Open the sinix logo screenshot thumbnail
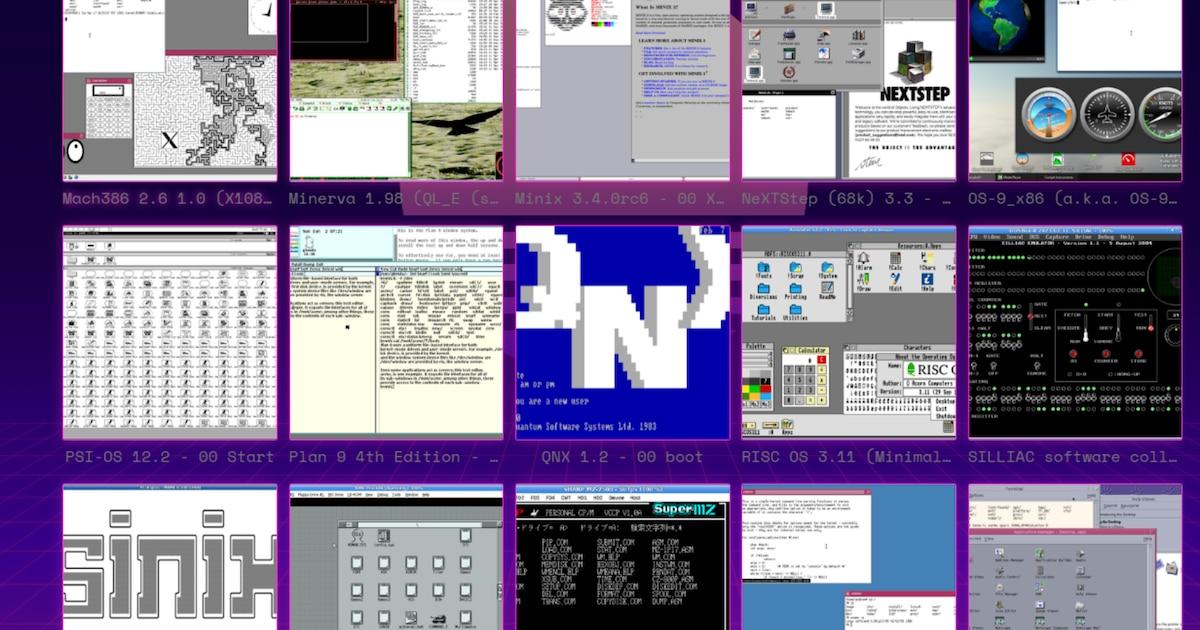Image resolution: width=1200 pixels, height=630 pixels. pos(170,557)
